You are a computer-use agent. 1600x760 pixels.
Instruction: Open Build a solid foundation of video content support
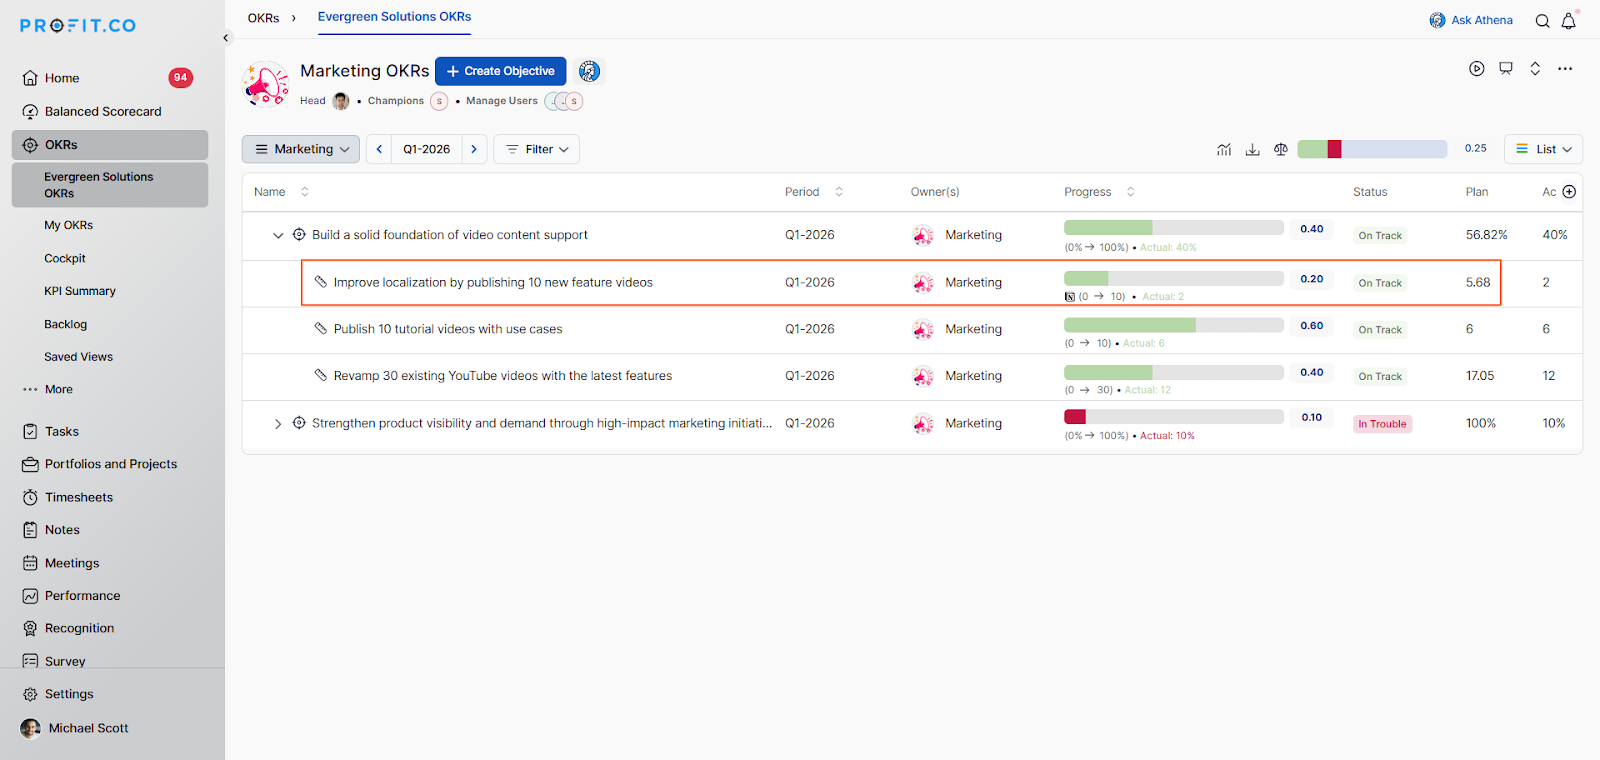pos(450,235)
